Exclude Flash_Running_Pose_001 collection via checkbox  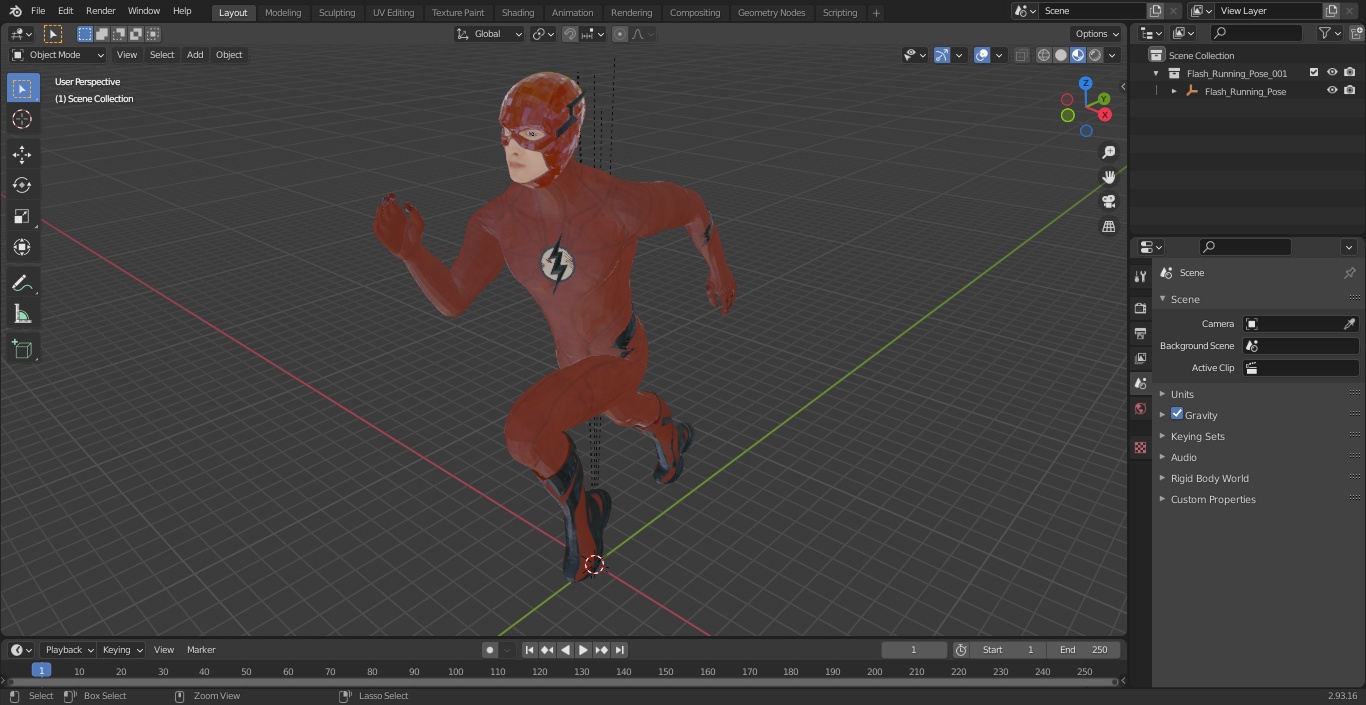pos(1314,73)
